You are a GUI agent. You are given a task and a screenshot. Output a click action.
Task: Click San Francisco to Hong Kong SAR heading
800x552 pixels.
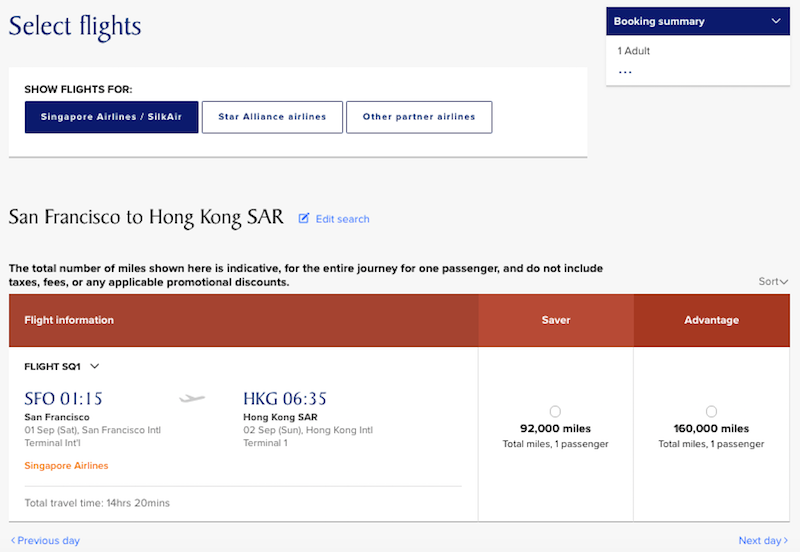[146, 217]
